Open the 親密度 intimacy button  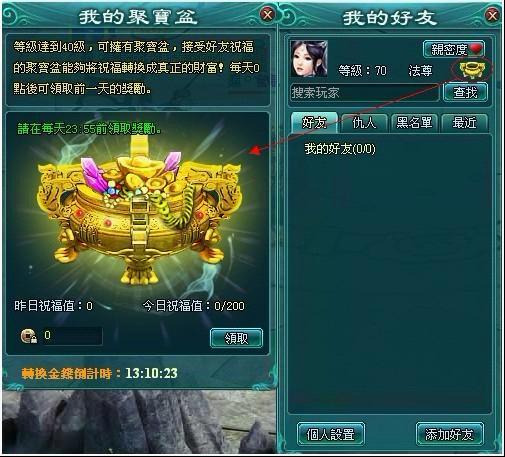click(x=454, y=49)
